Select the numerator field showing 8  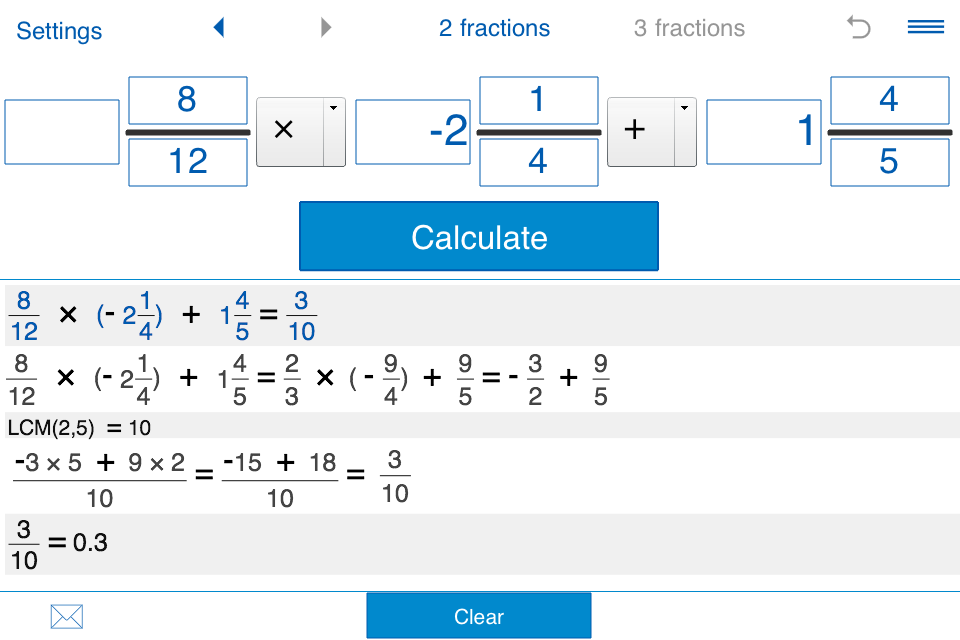pos(187,100)
